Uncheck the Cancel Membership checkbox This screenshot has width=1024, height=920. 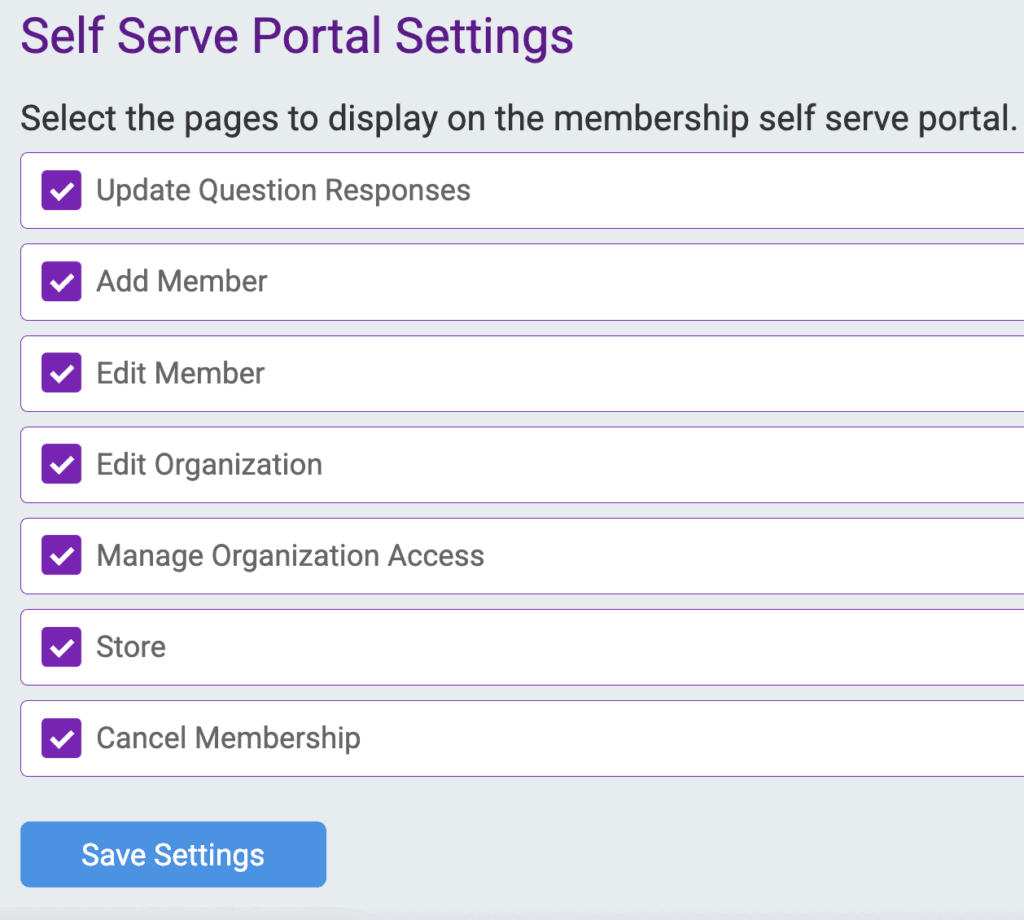pos(61,739)
